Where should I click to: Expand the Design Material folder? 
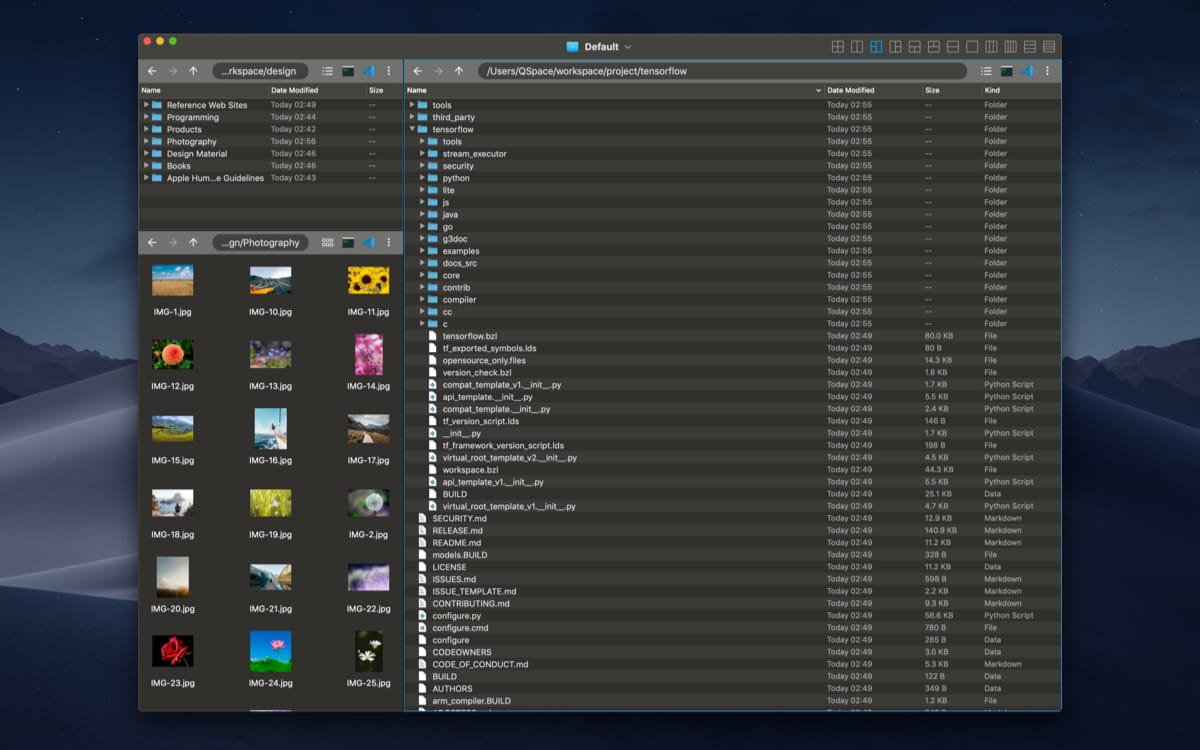[x=146, y=153]
